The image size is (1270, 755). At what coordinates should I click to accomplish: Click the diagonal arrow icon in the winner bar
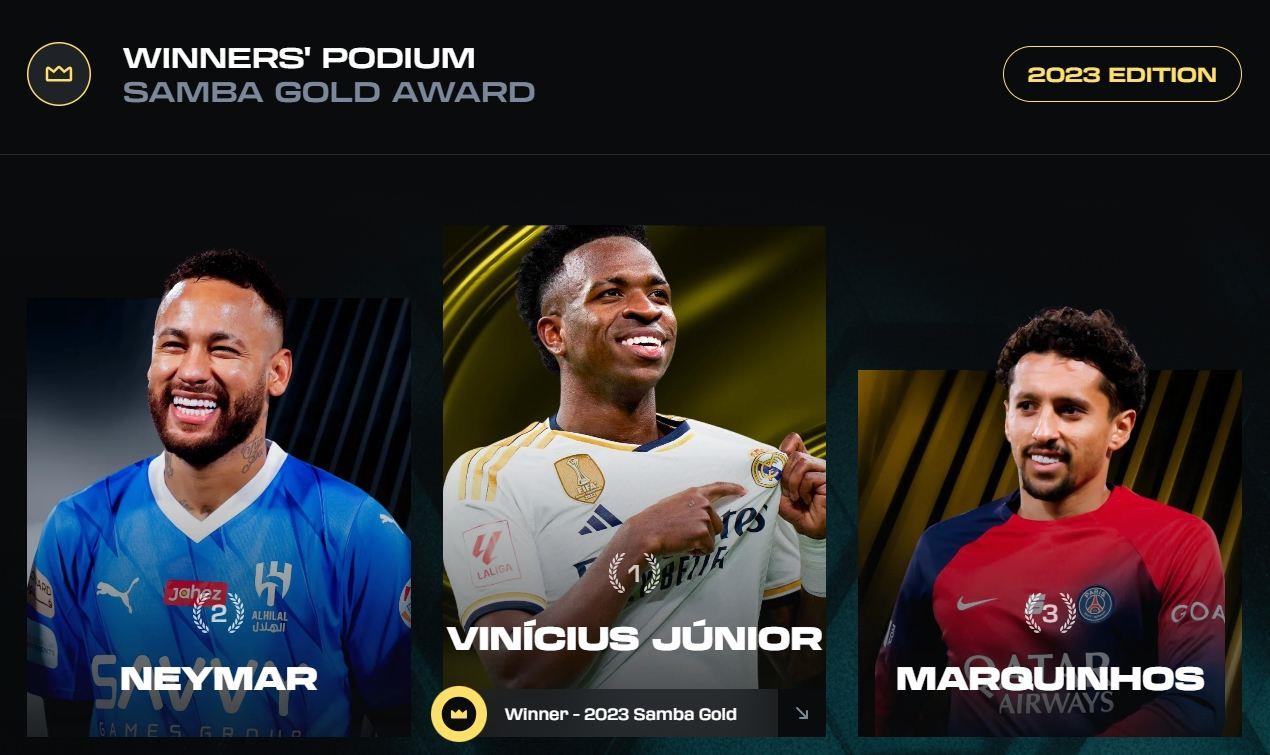point(802,713)
